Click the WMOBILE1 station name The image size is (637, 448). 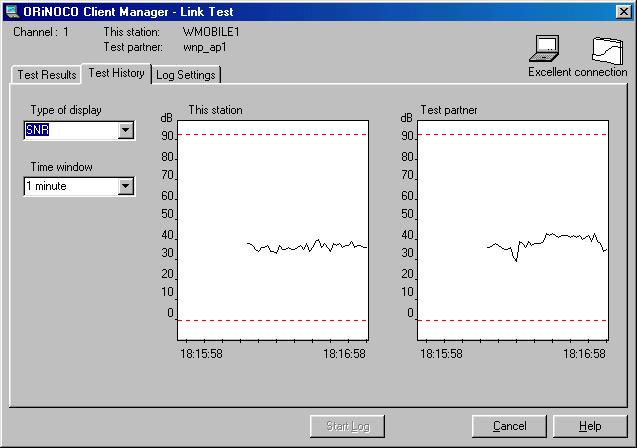pos(212,32)
